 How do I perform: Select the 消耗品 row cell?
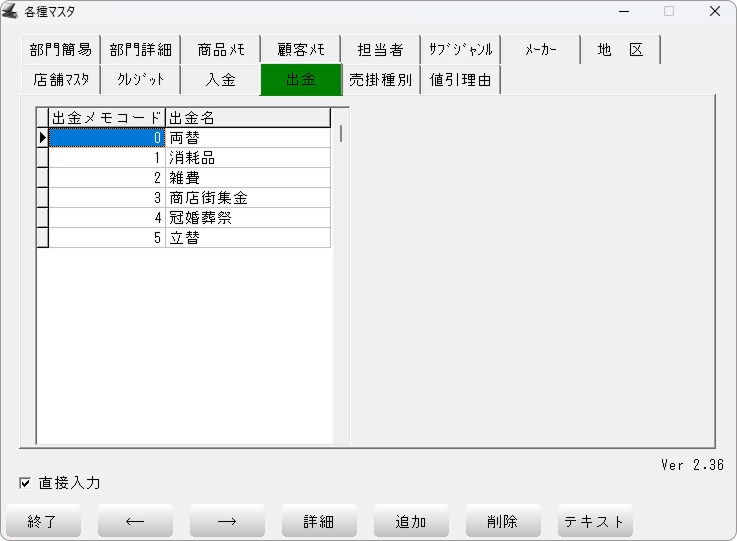pyautogui.click(x=247, y=158)
